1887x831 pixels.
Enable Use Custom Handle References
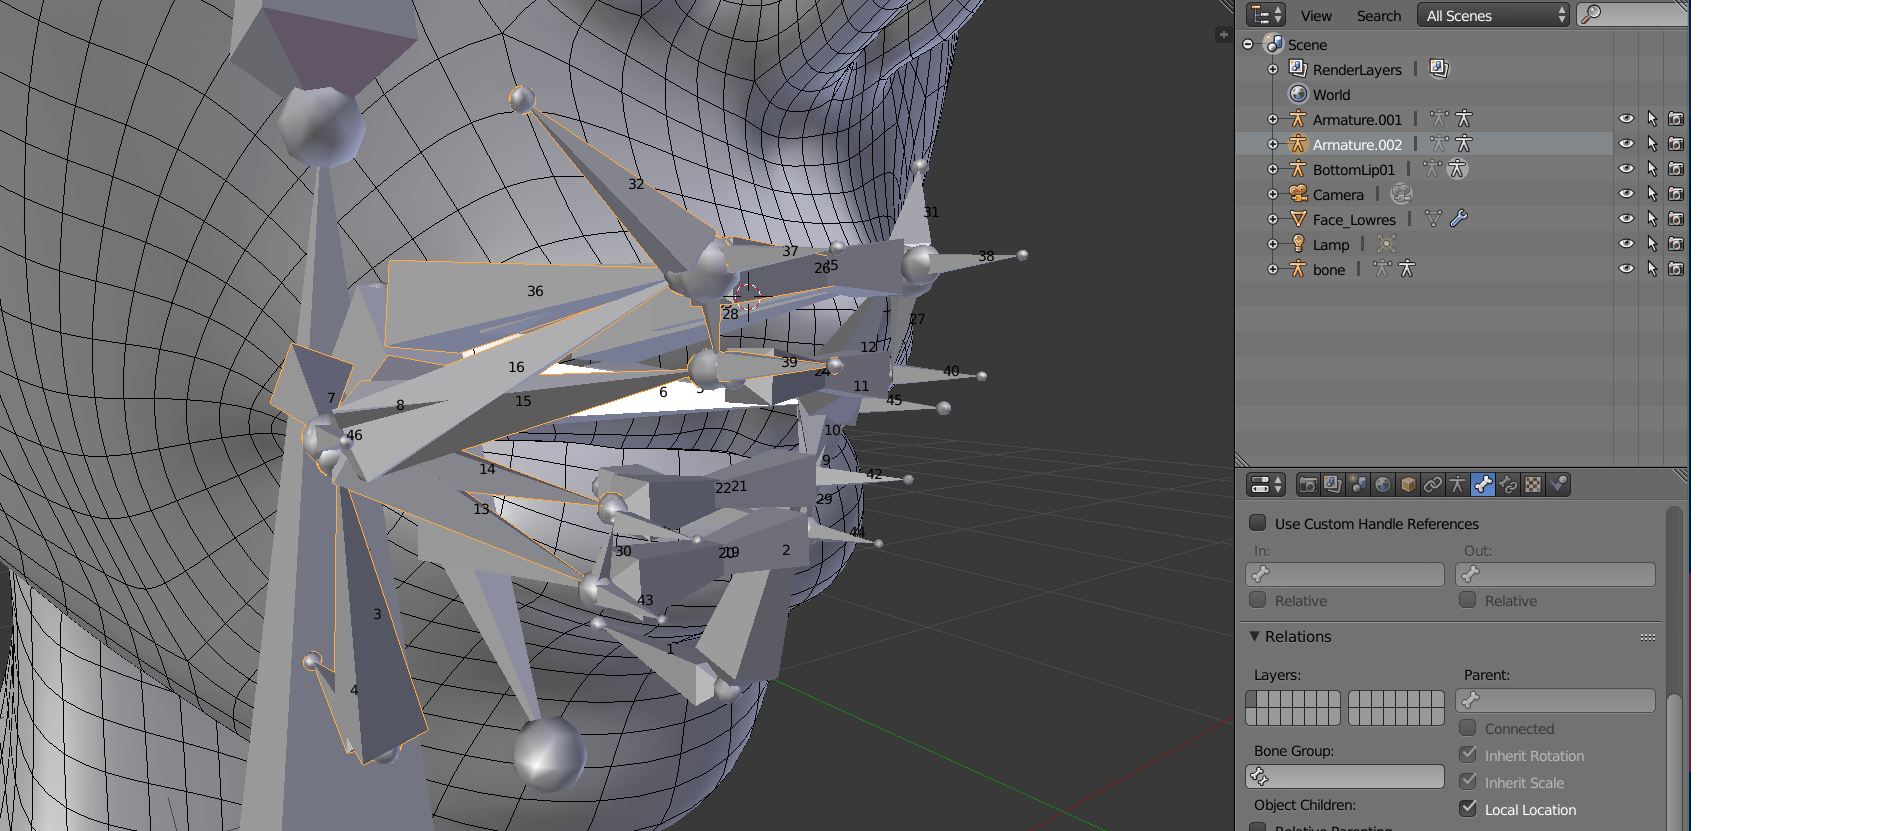(x=1258, y=523)
